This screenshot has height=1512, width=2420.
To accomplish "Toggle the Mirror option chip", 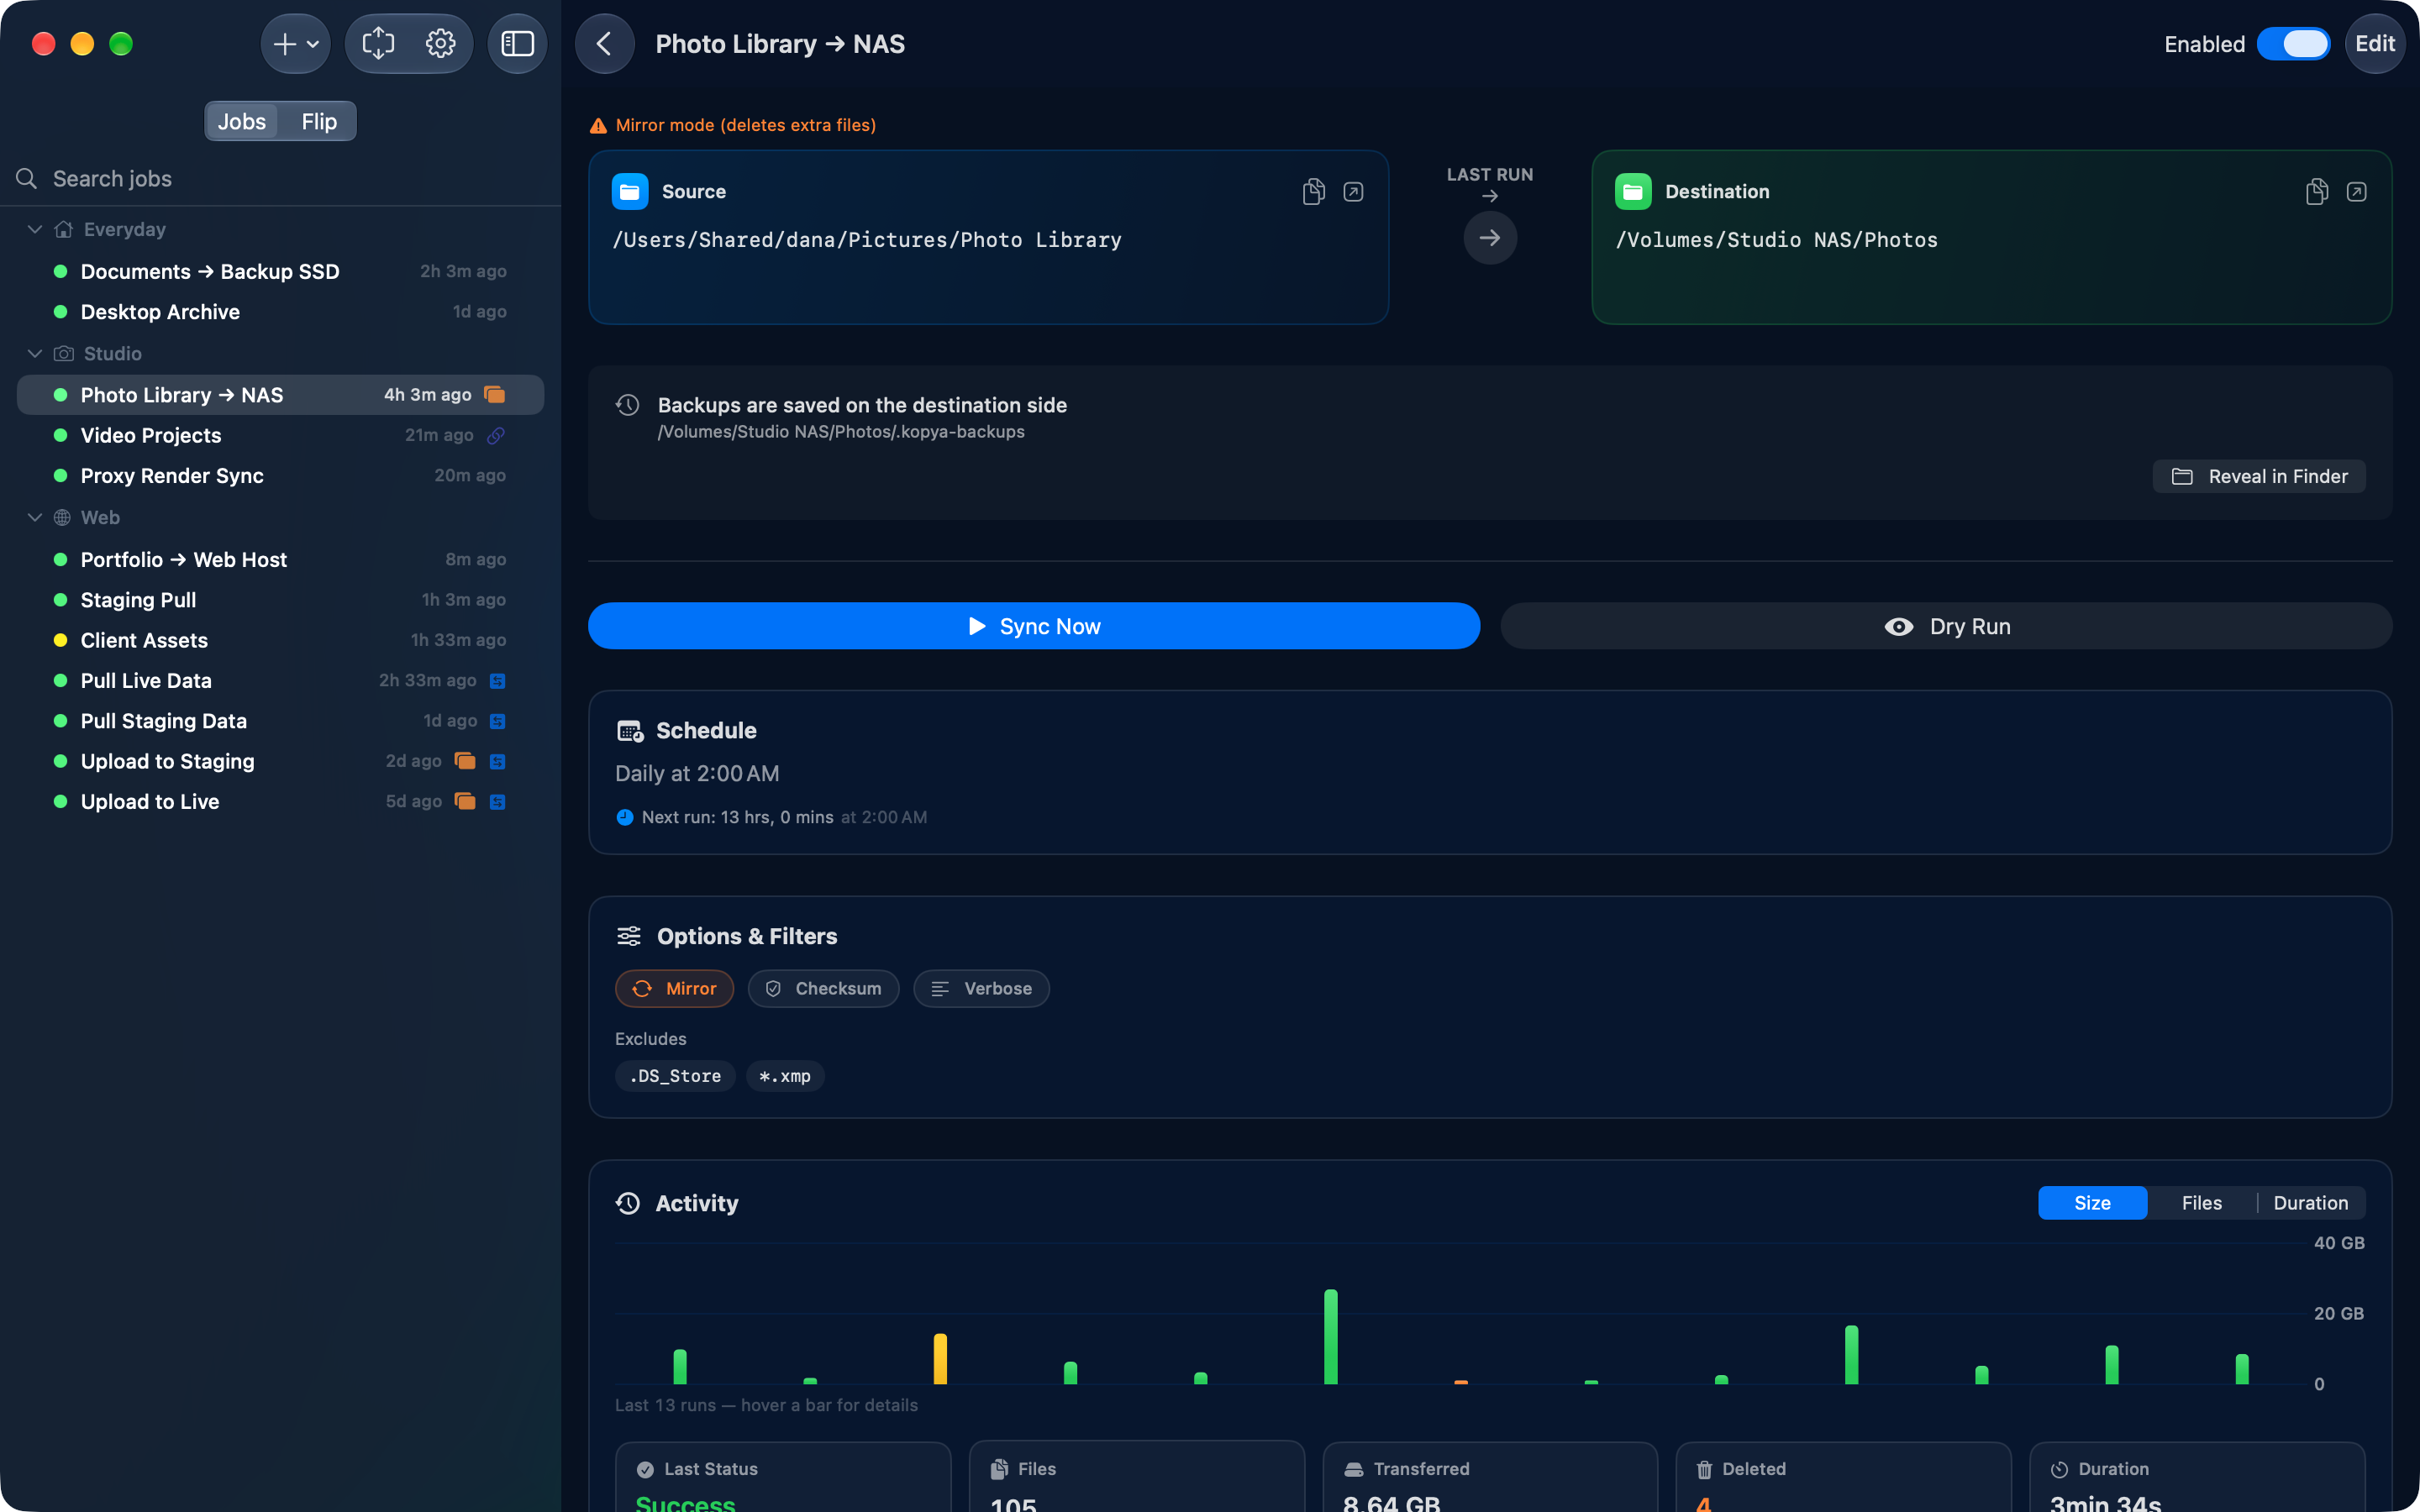I will (674, 988).
